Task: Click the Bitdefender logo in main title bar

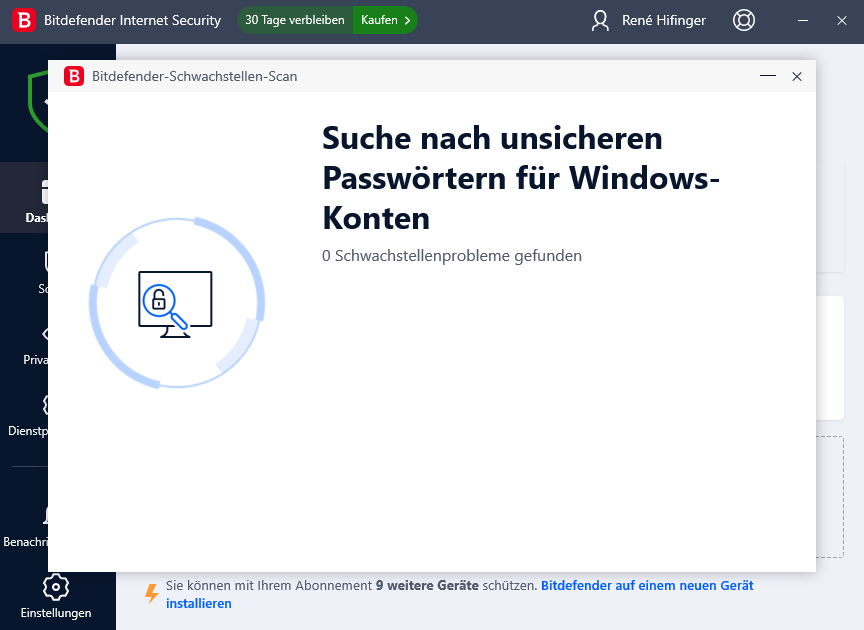Action: pos(24,20)
